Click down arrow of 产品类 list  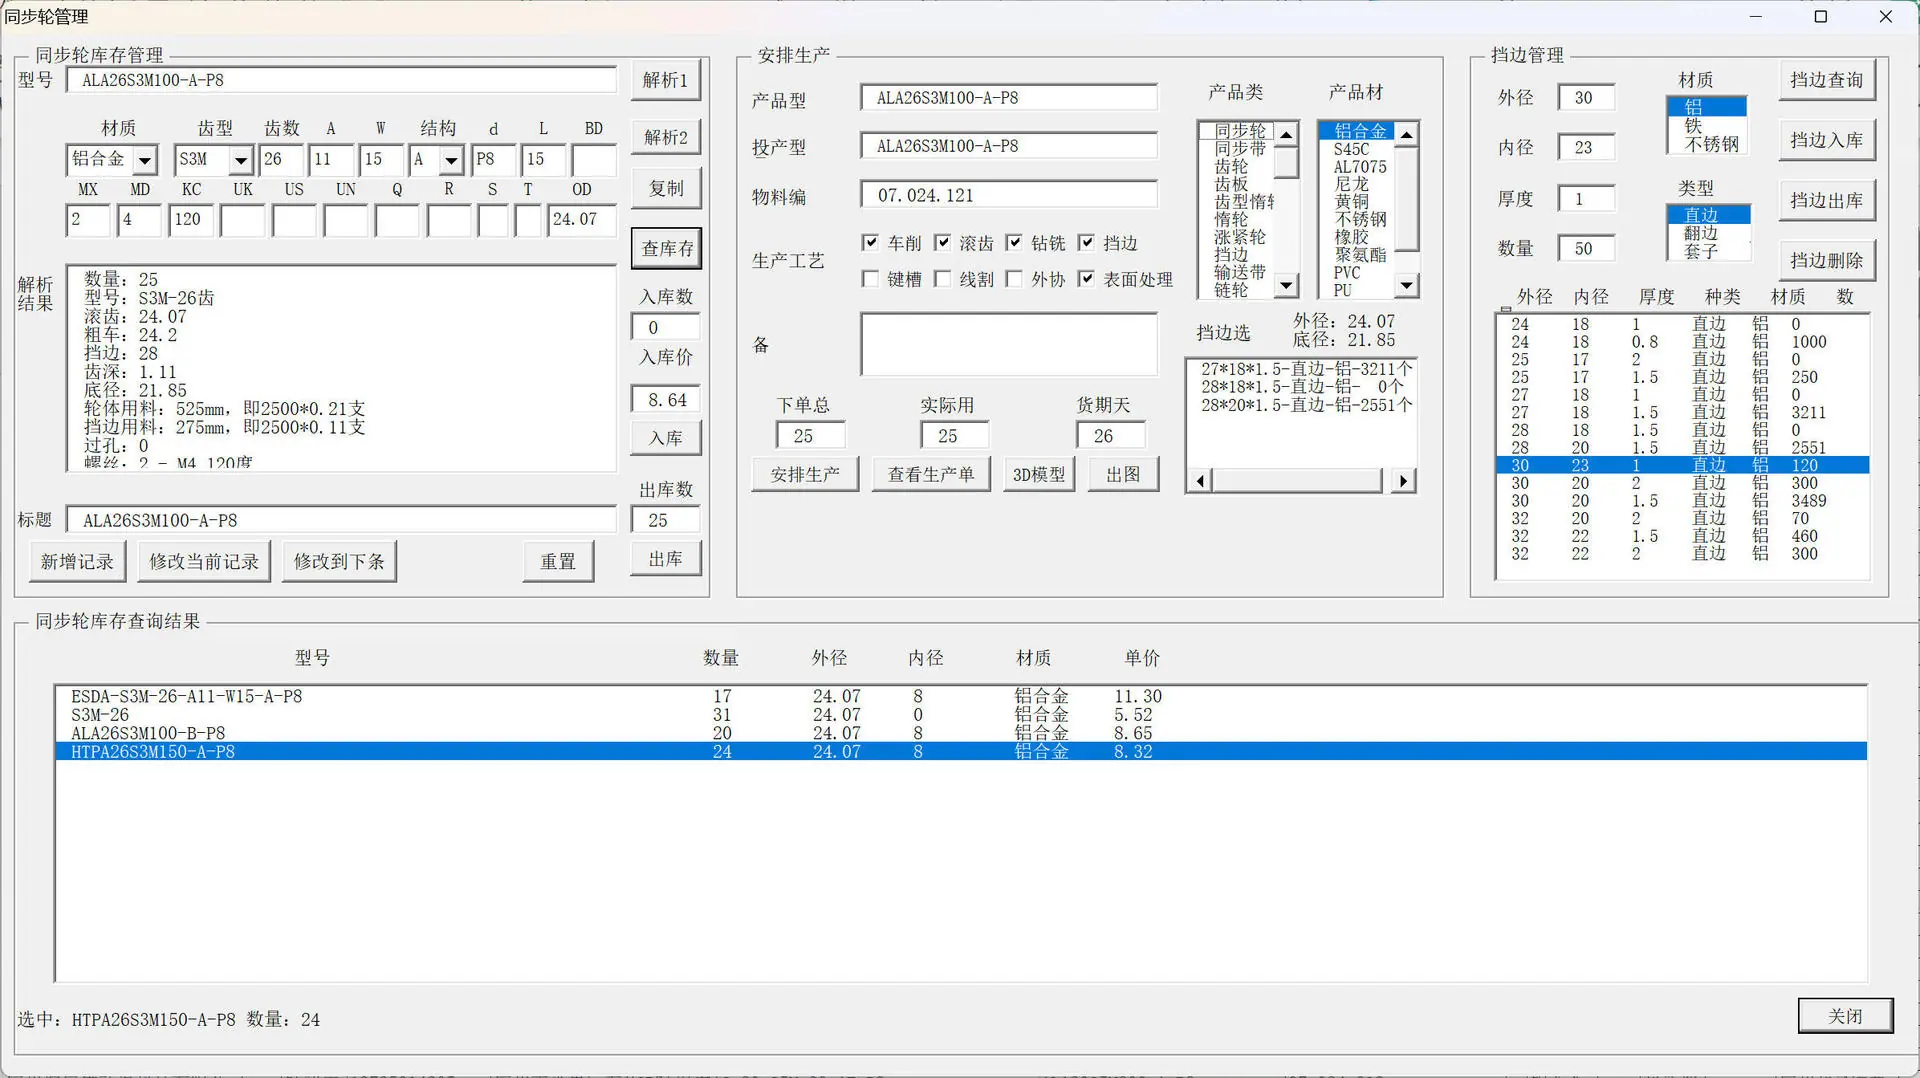pyautogui.click(x=1287, y=286)
